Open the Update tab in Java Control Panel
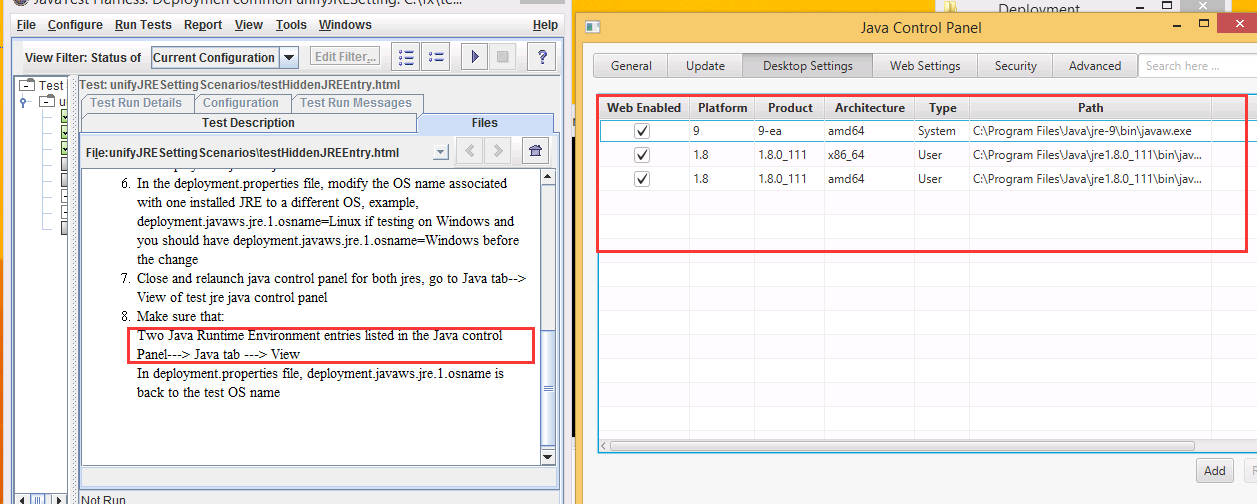 (705, 66)
